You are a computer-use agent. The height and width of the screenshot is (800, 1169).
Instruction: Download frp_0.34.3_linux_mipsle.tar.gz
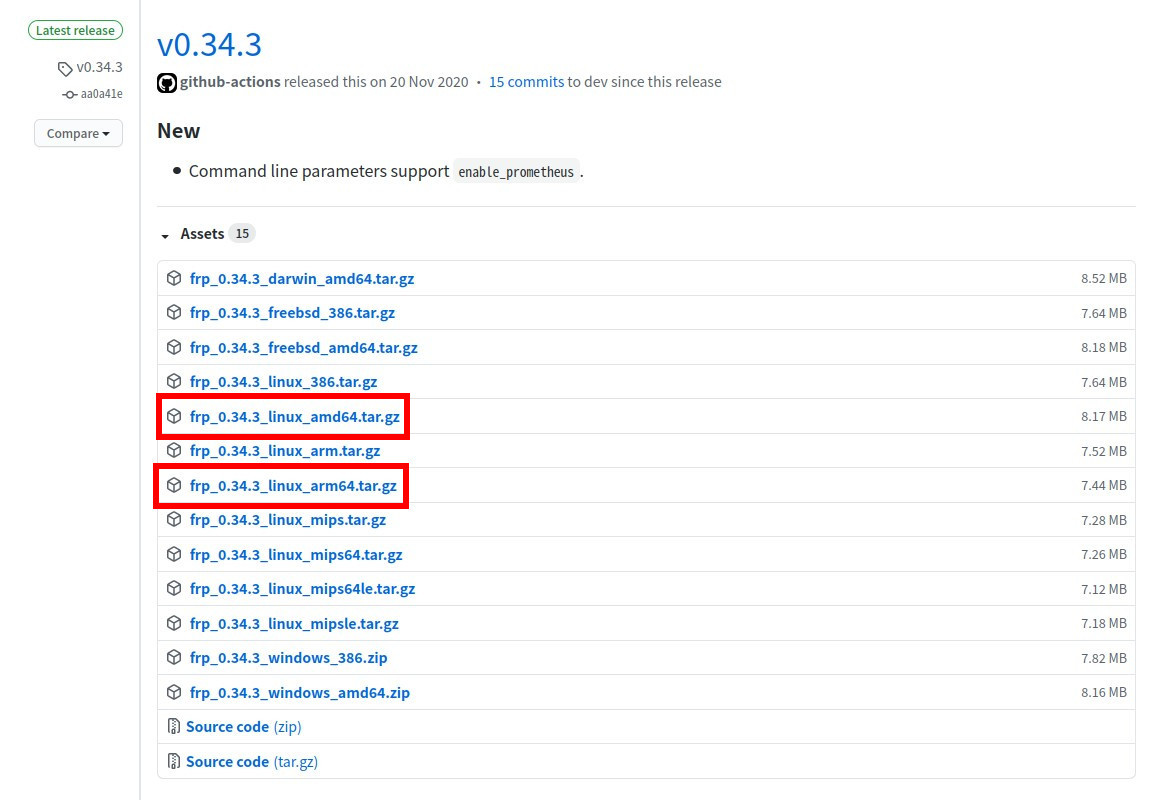294,623
